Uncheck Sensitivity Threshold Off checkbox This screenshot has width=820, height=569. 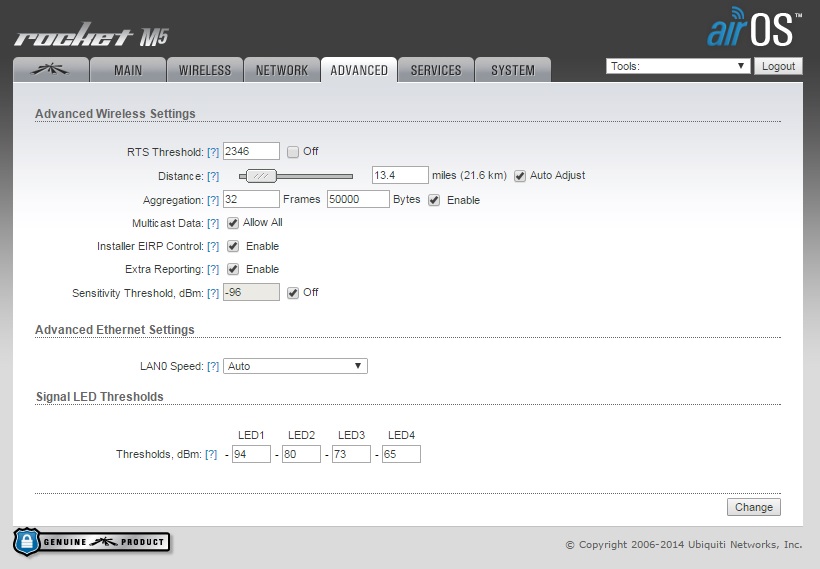pyautogui.click(x=293, y=293)
